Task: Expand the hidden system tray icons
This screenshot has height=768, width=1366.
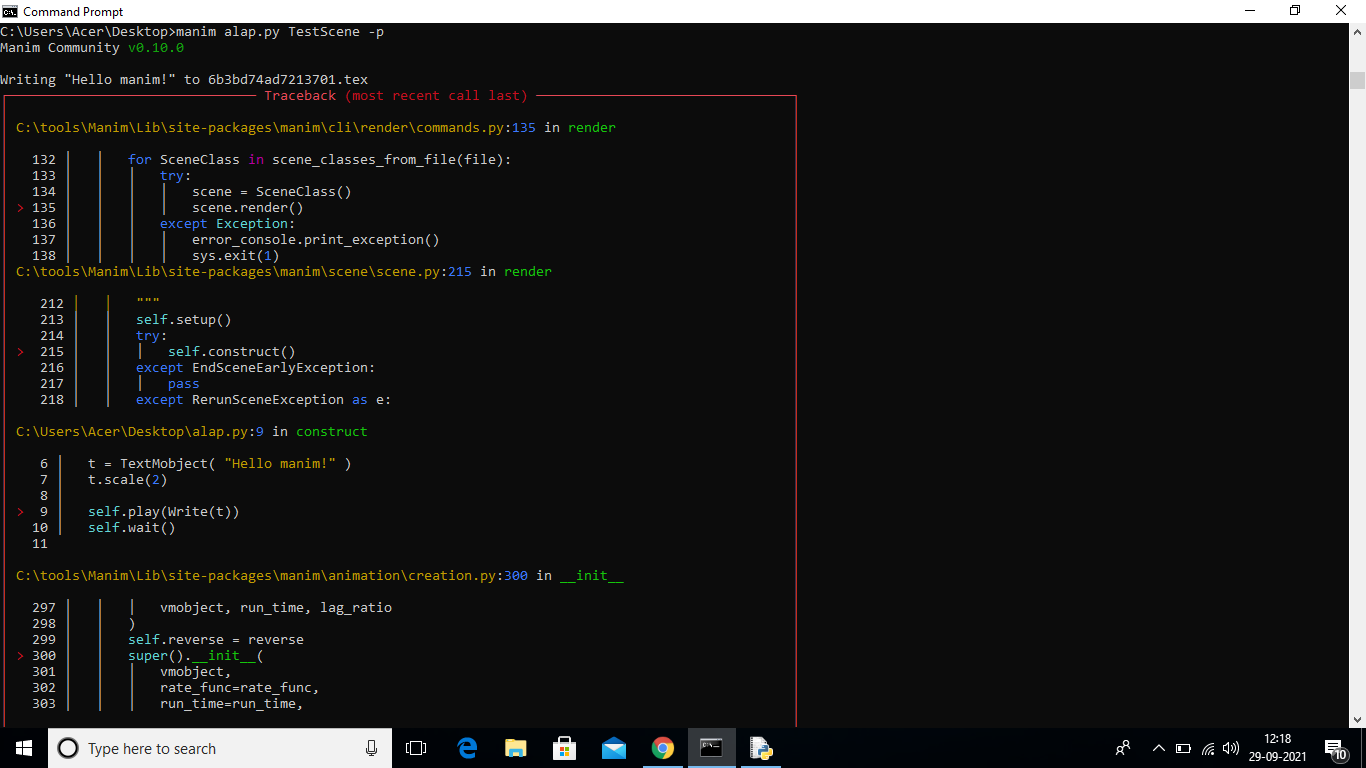Action: tap(1158, 748)
